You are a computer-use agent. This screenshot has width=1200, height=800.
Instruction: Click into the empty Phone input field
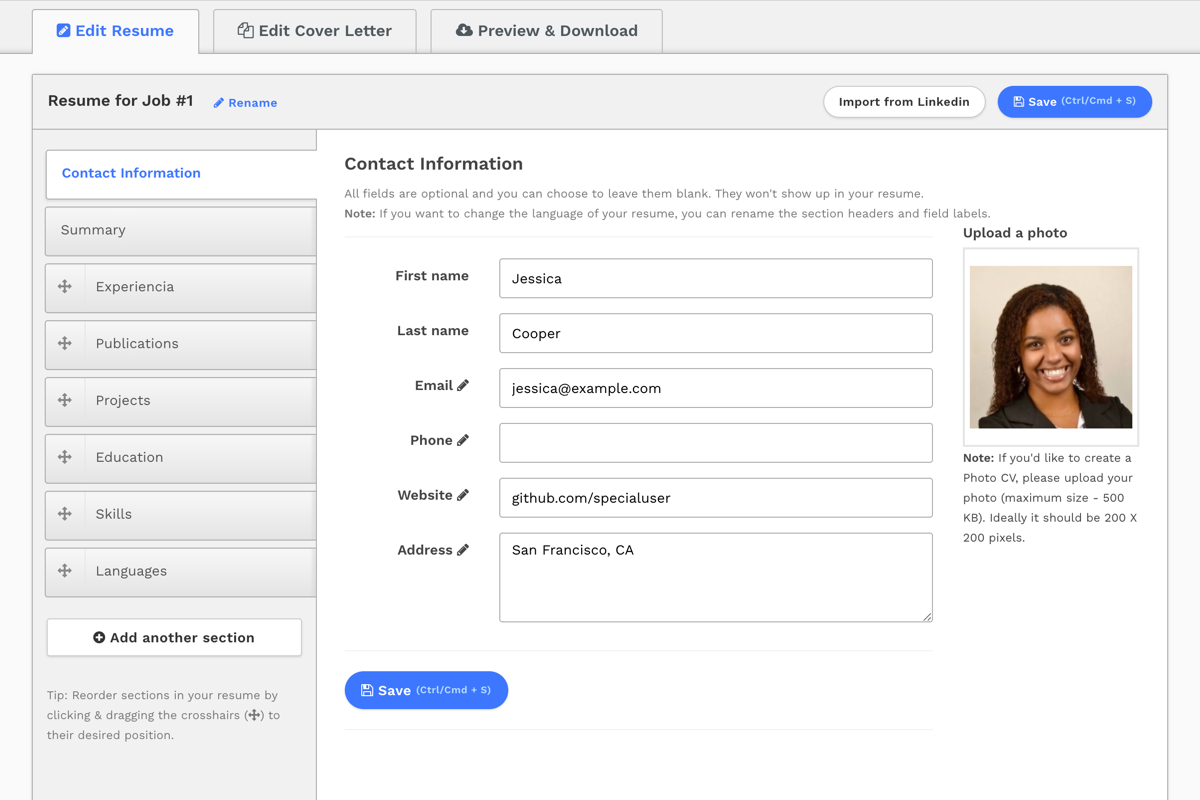pyautogui.click(x=715, y=443)
